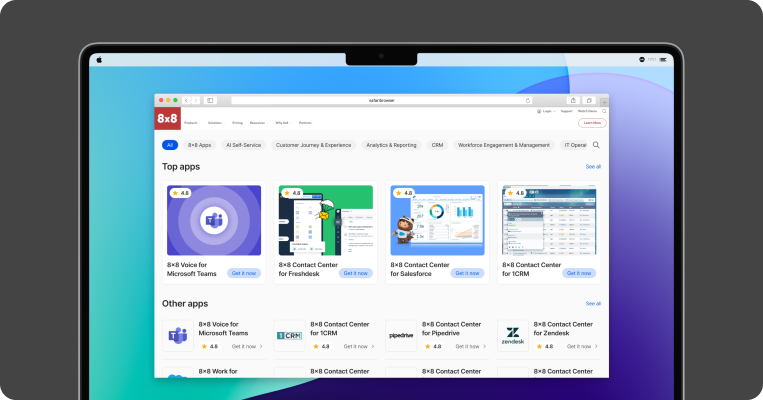Screen dimensions: 763x400
Task: Open the Solutions dropdown menu
Action: click(216, 123)
